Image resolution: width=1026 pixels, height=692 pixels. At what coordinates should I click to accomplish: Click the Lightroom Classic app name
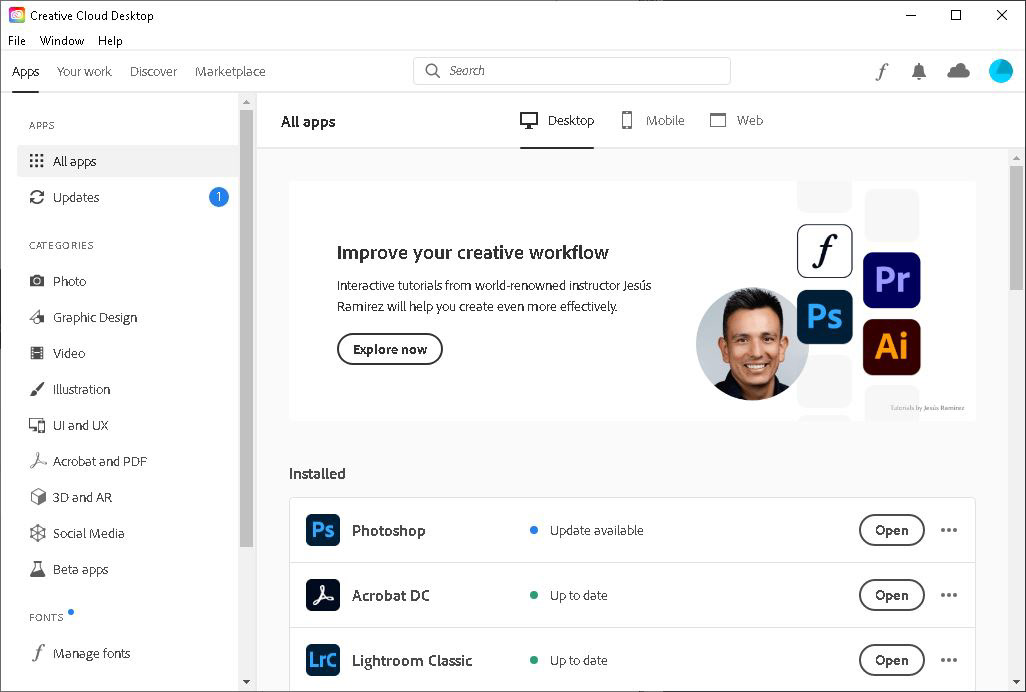click(412, 660)
